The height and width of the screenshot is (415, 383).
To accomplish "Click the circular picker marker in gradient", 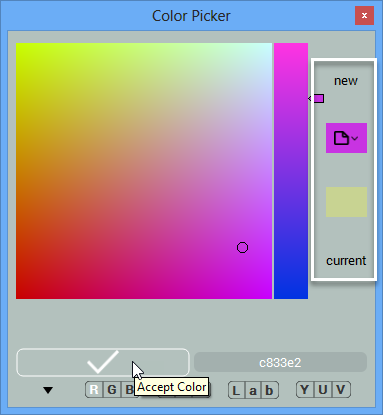I will point(242,248).
